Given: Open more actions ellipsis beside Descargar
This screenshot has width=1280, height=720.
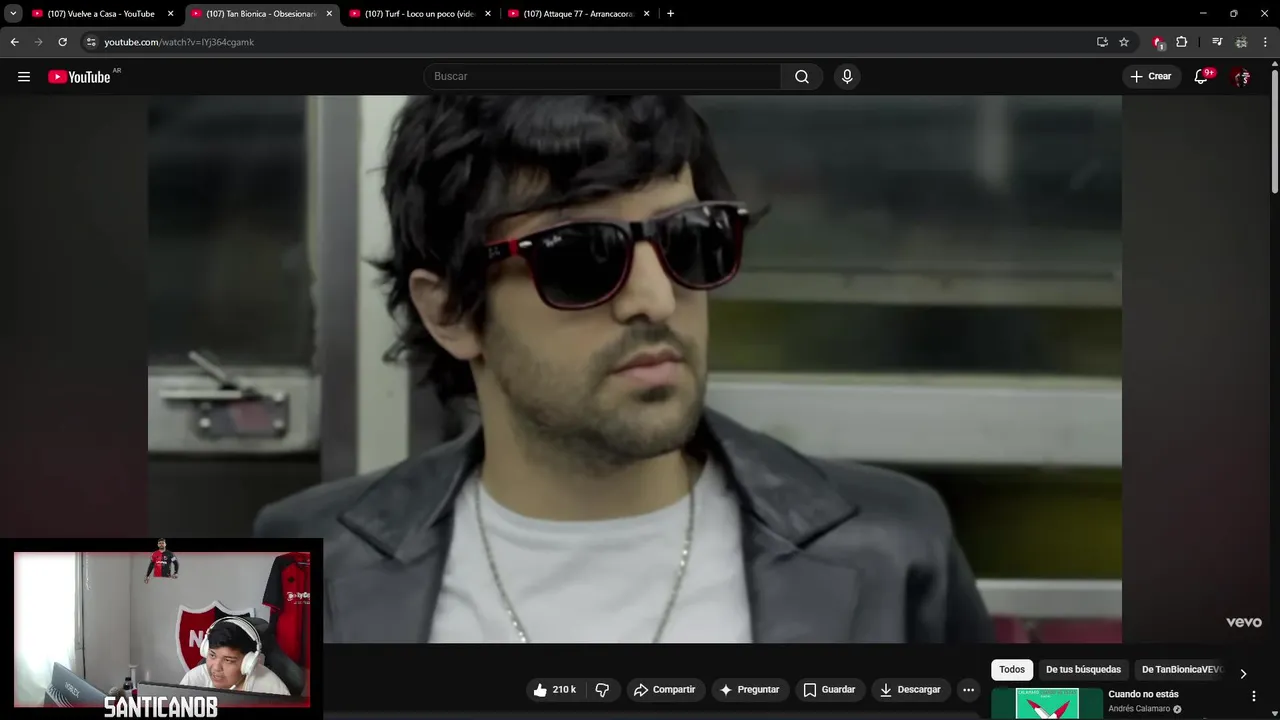Looking at the screenshot, I should [968, 690].
